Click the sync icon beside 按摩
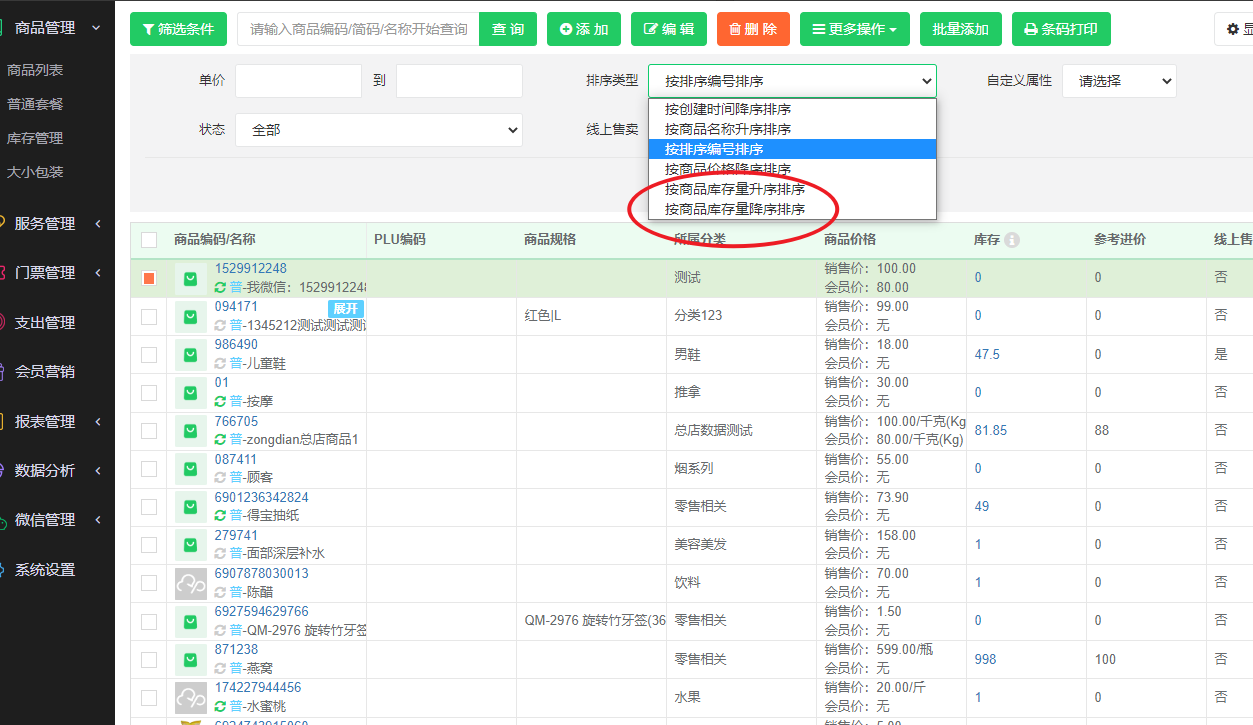 pos(220,401)
